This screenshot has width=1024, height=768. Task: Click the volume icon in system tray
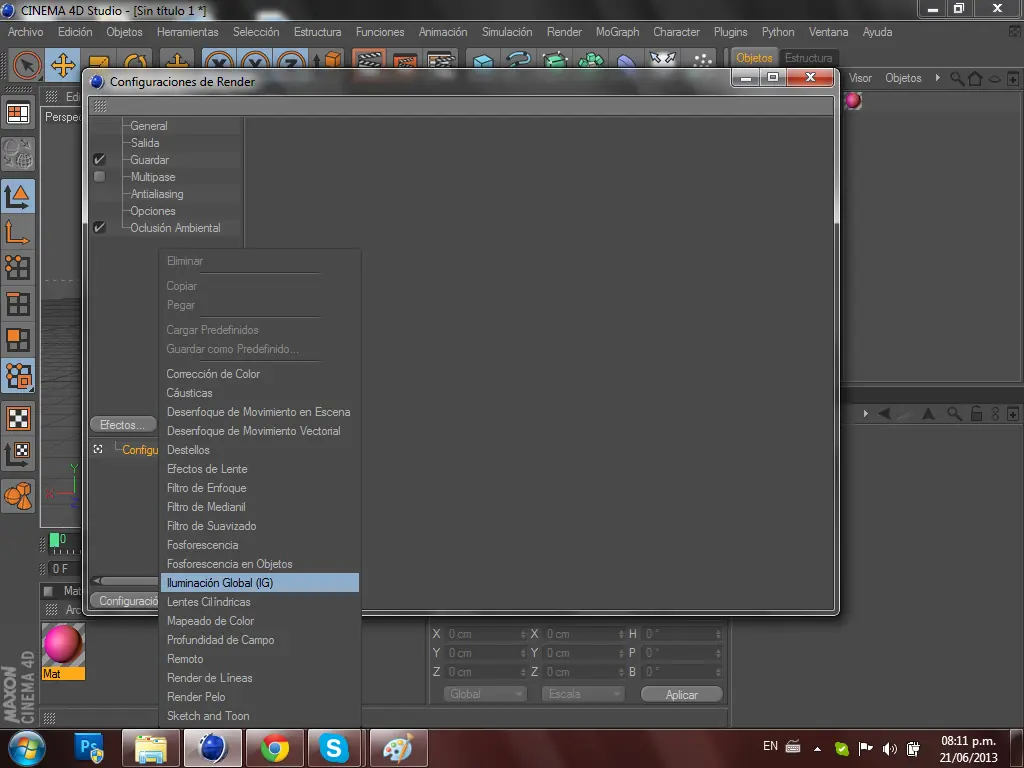(x=889, y=748)
